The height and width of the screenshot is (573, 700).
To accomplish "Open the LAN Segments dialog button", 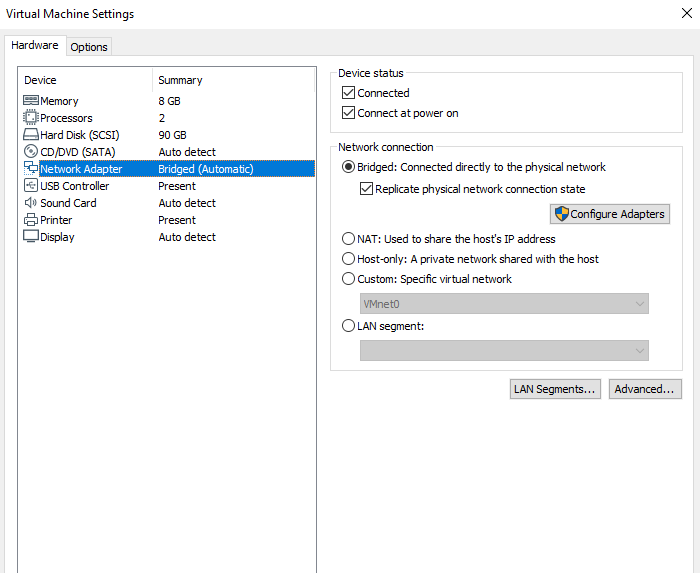I will pos(555,389).
